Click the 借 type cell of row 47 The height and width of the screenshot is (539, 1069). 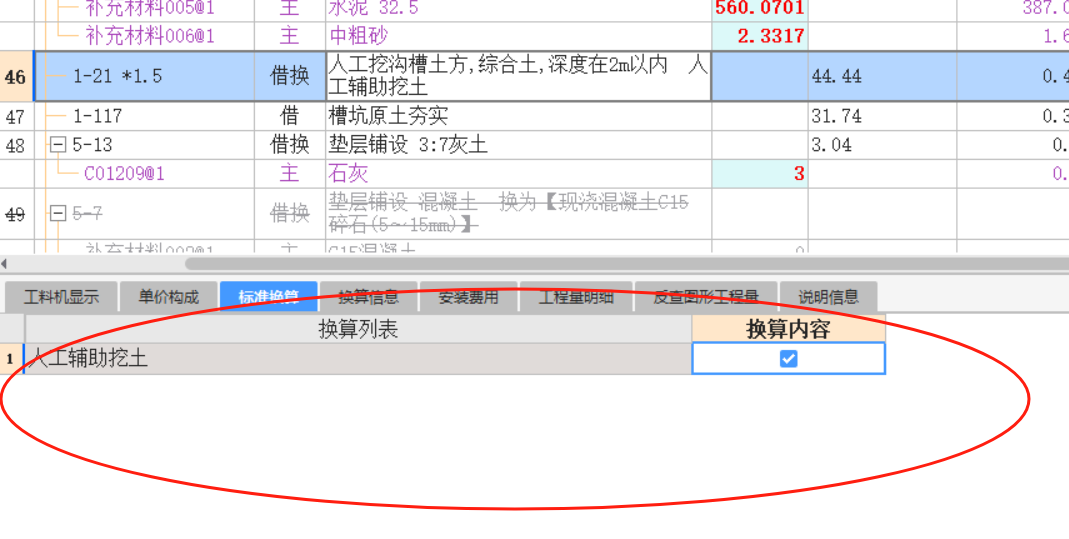290,117
